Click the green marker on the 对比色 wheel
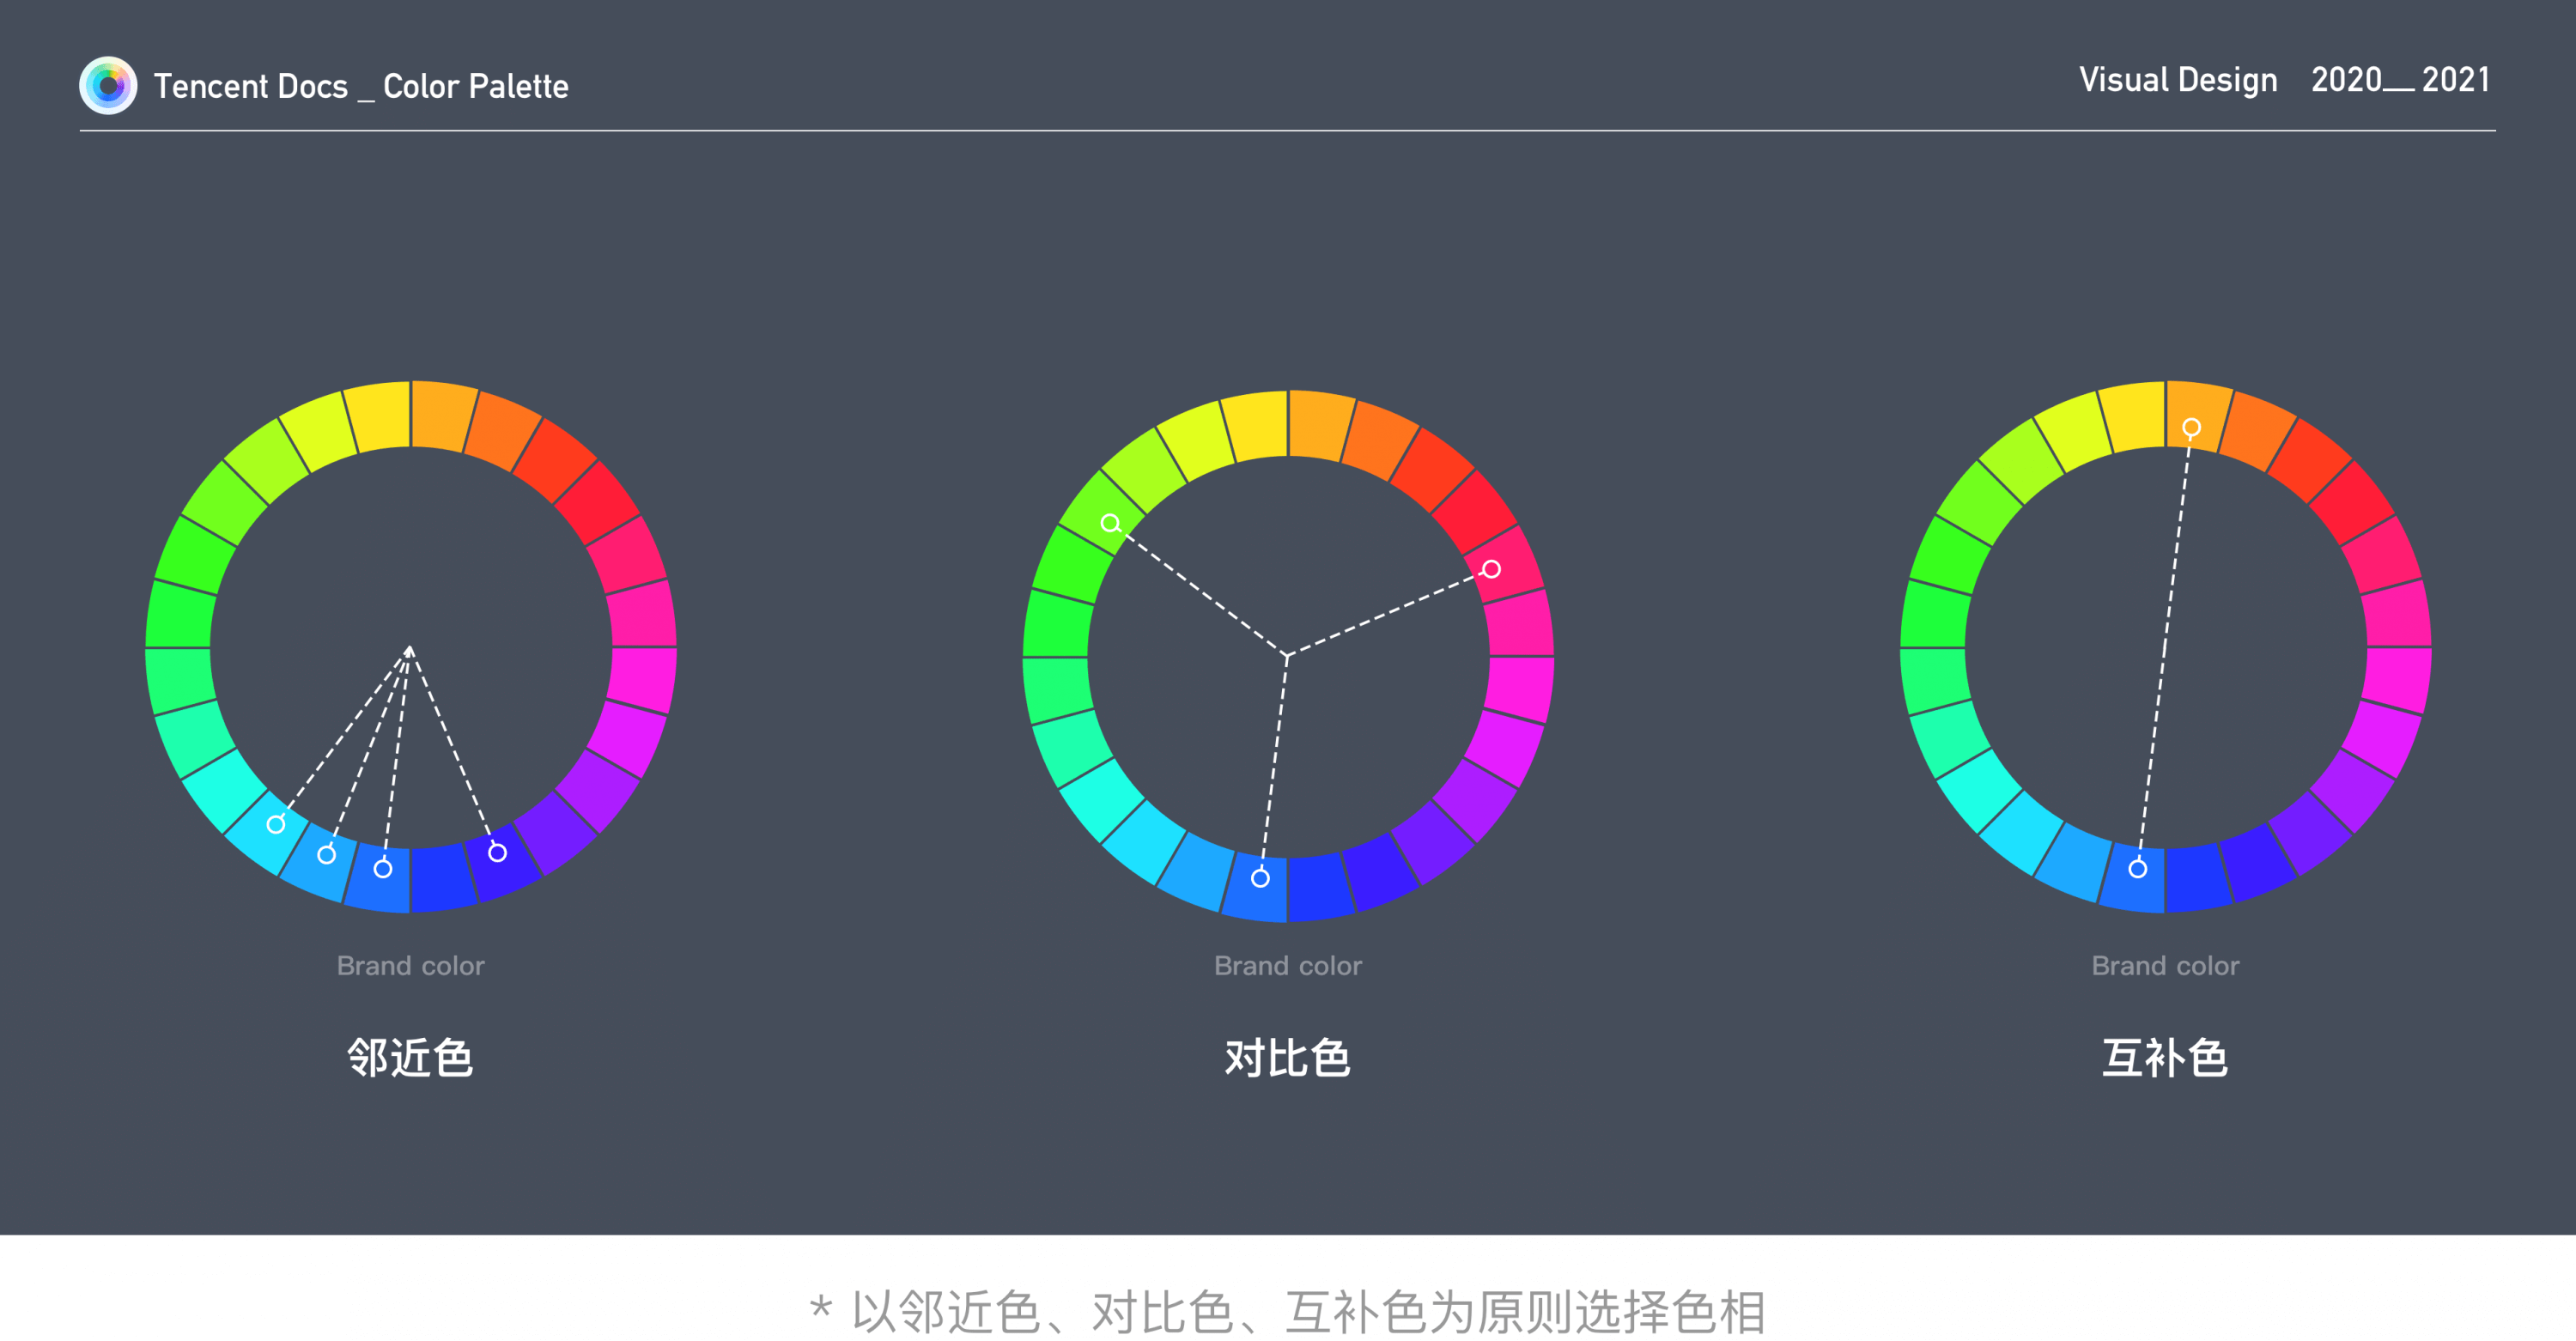This screenshot has width=2576, height=1341. (1110, 523)
